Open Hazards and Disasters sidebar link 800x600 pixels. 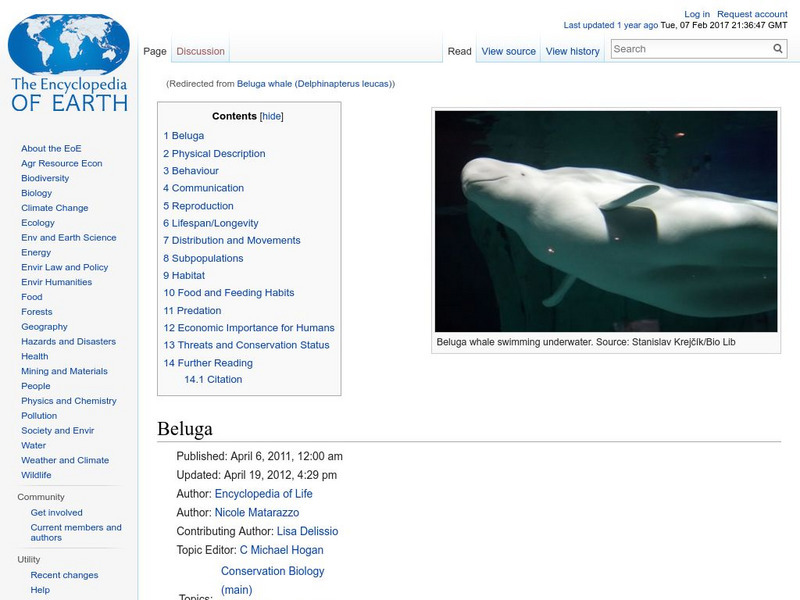coord(68,341)
